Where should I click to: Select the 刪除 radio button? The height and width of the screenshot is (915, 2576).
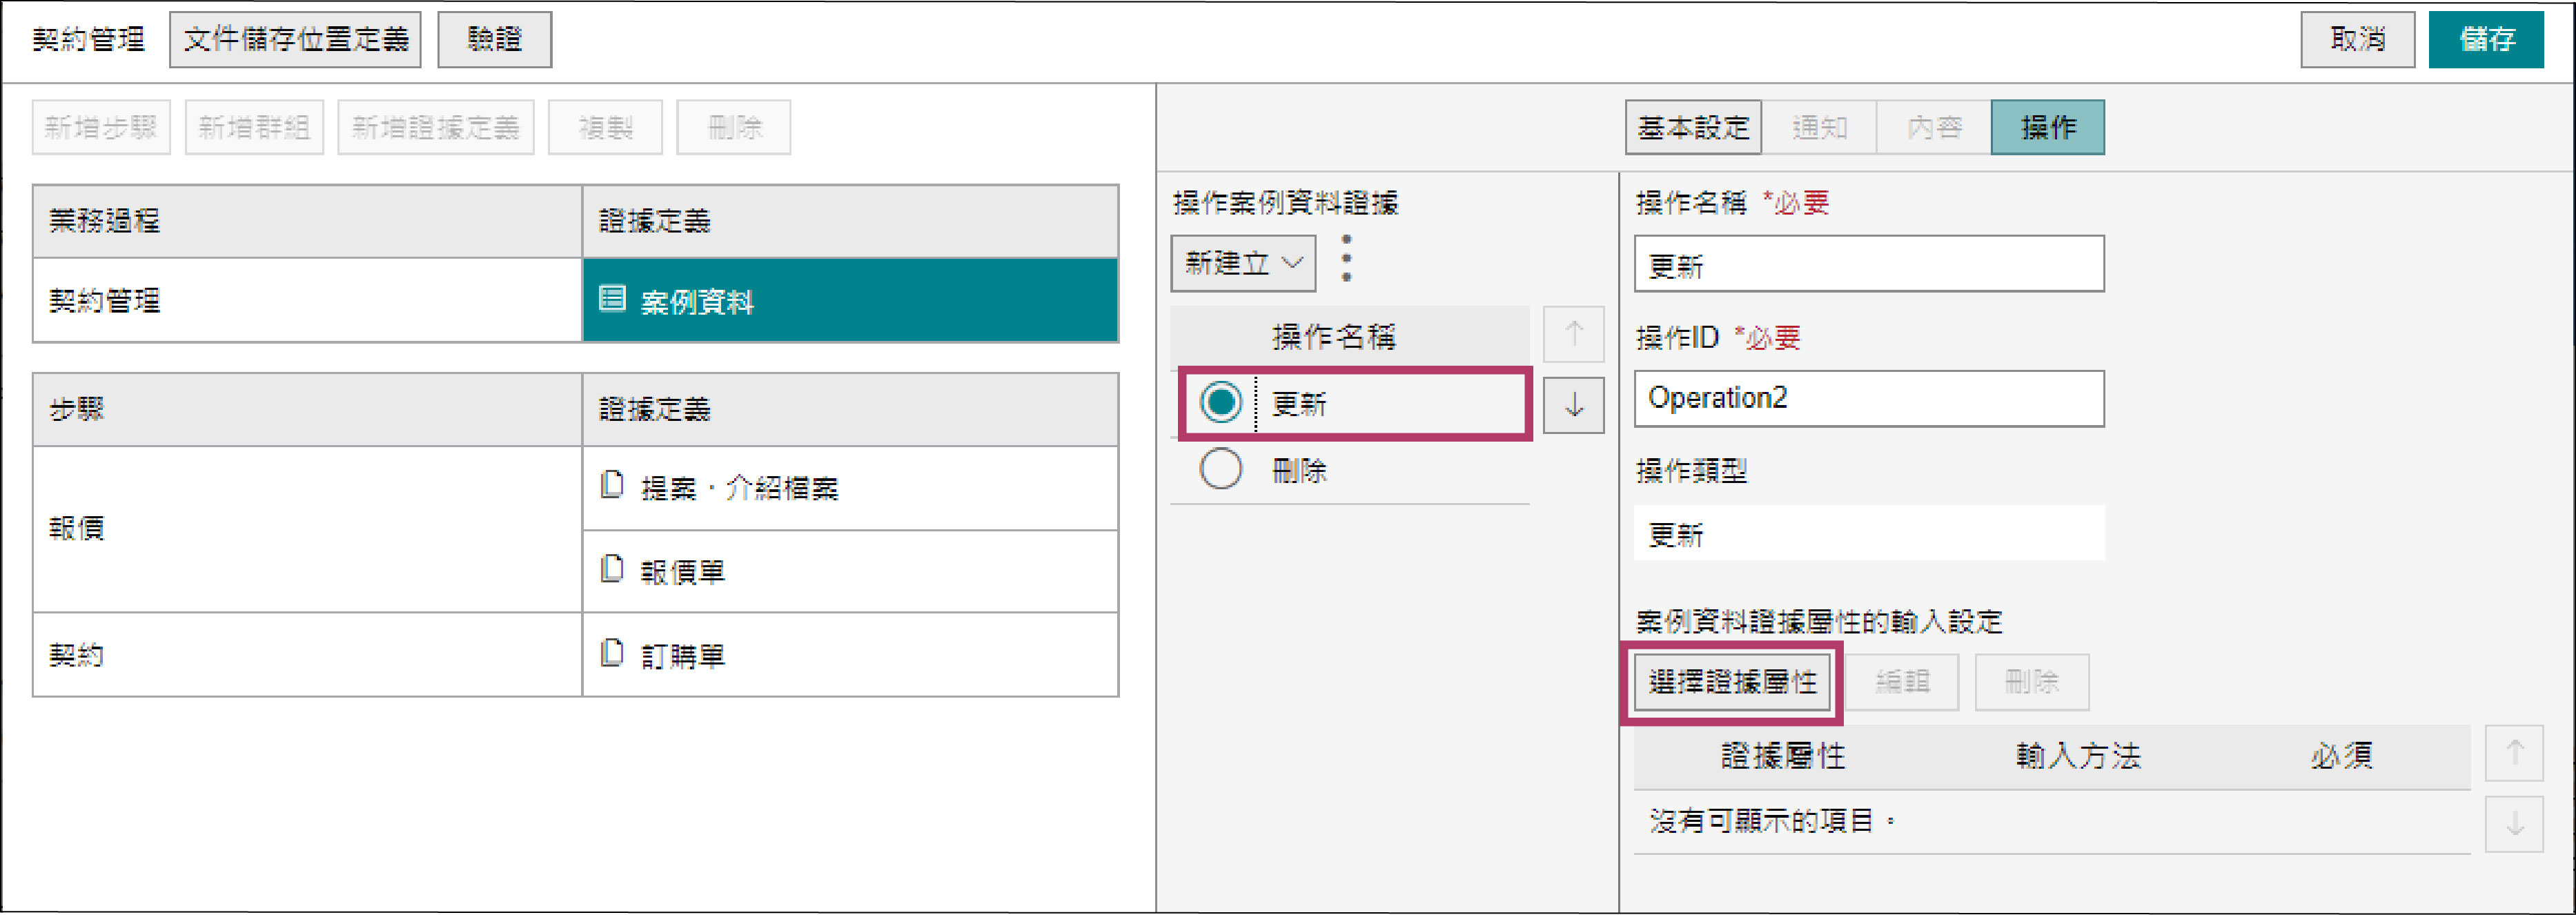pos(1220,469)
